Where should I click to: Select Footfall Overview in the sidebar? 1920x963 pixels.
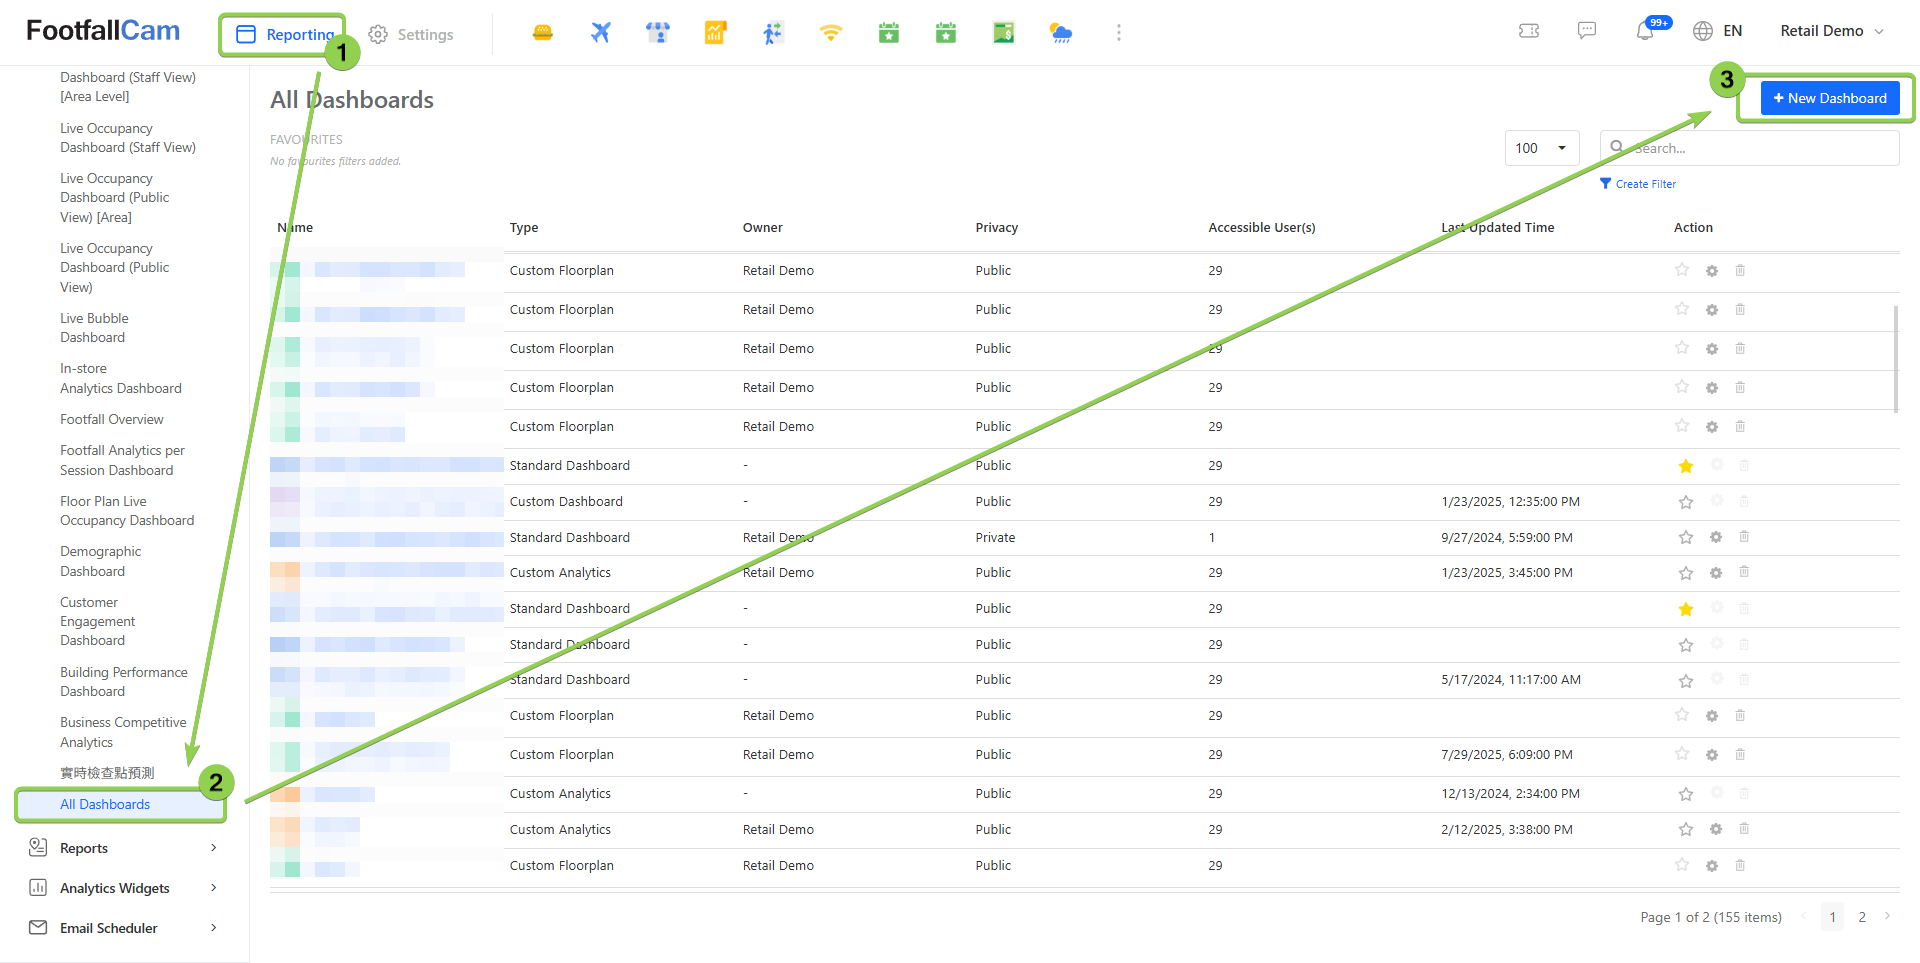click(111, 420)
